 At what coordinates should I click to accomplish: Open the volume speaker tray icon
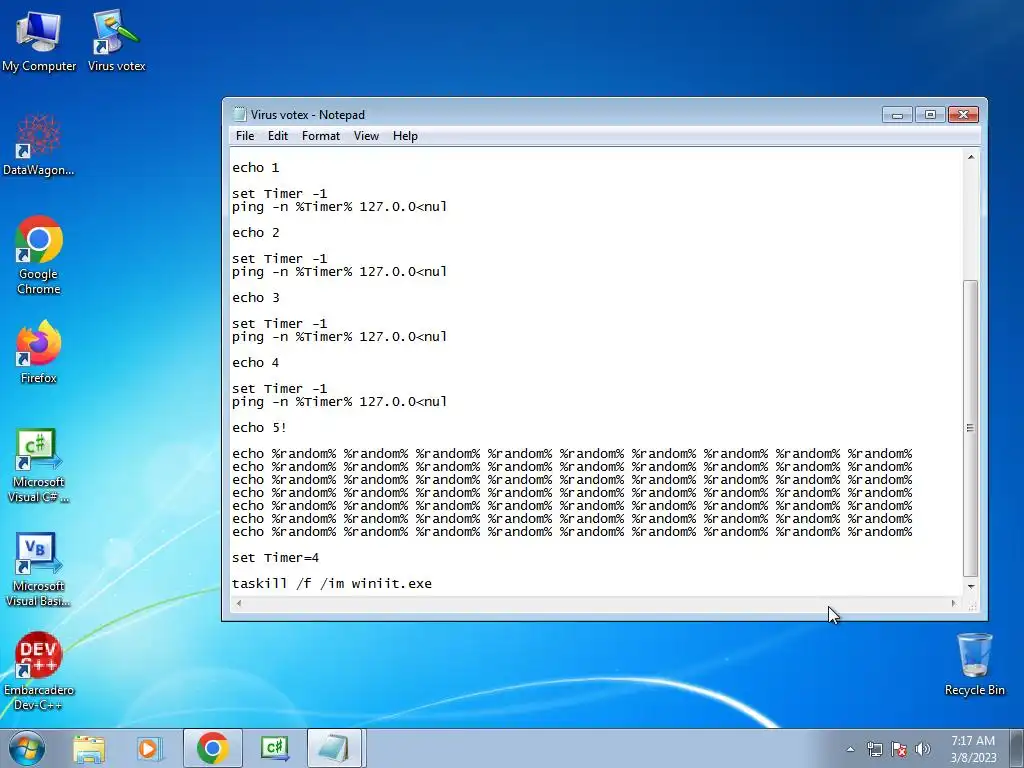tap(923, 749)
